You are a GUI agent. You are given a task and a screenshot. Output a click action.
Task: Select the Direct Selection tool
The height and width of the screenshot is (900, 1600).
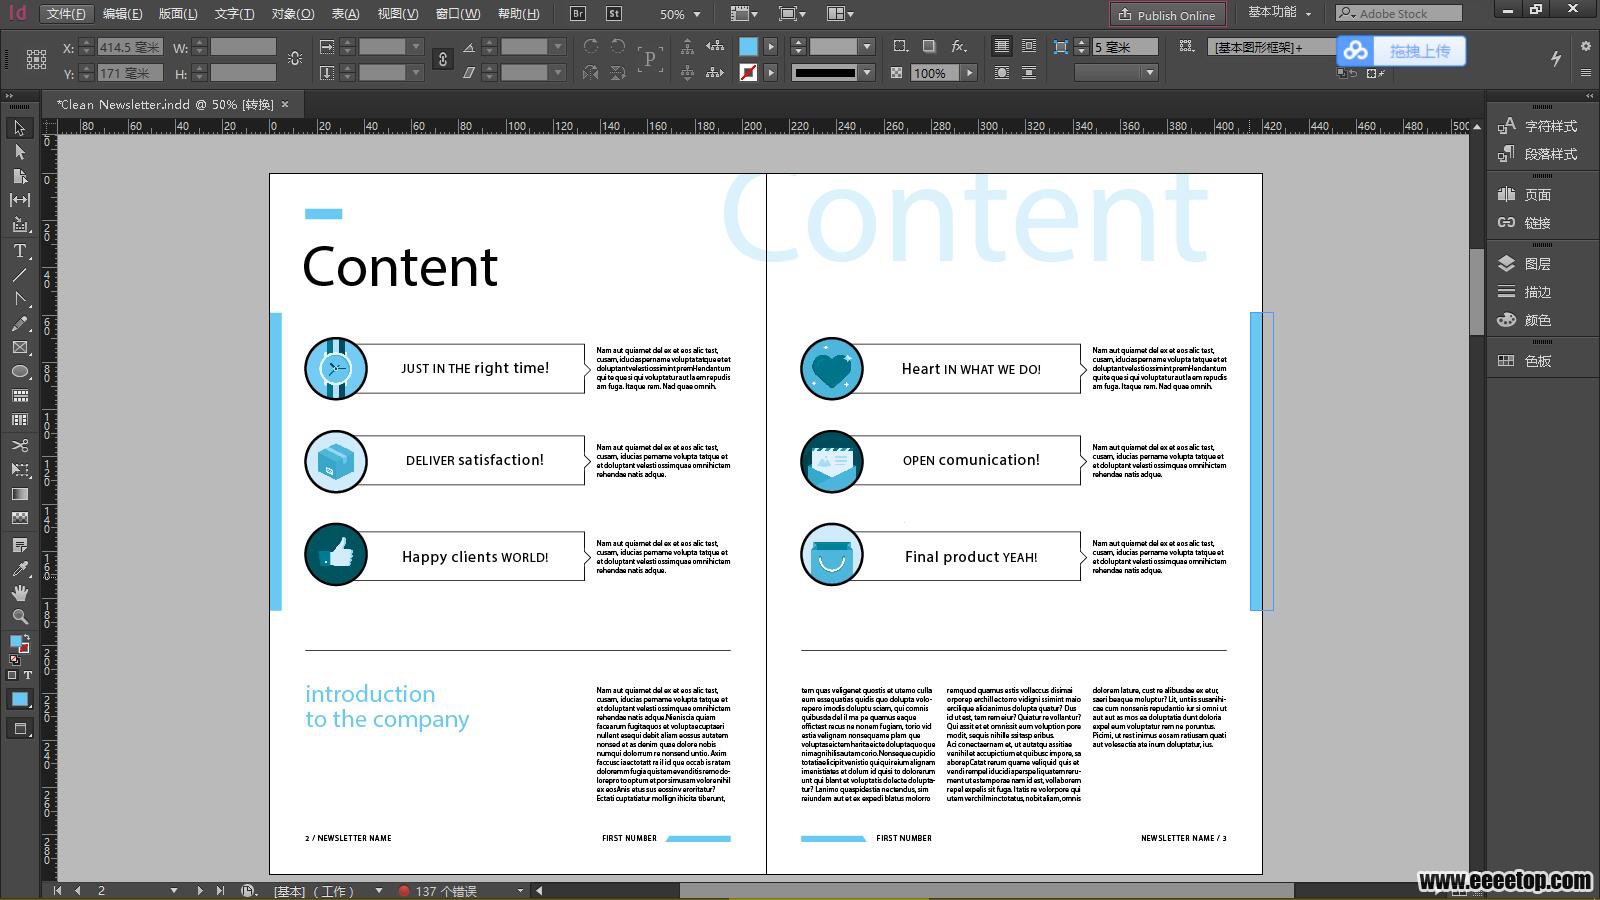click(x=20, y=152)
